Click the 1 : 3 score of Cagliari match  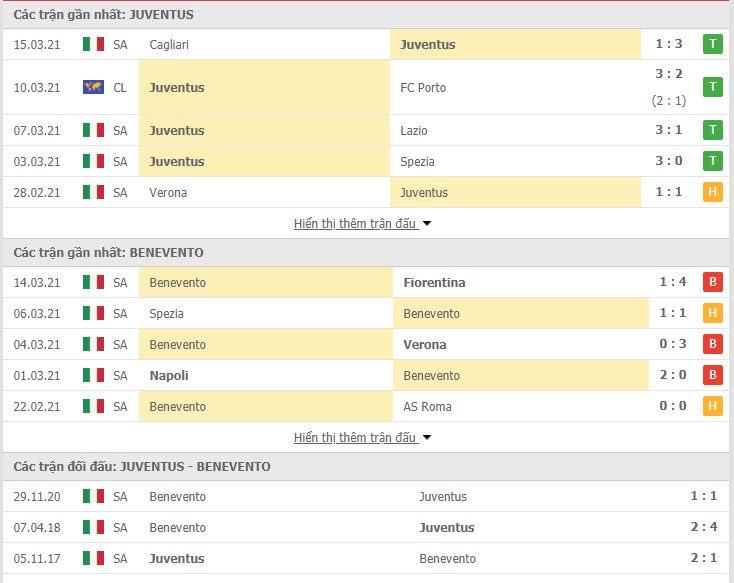(x=668, y=44)
